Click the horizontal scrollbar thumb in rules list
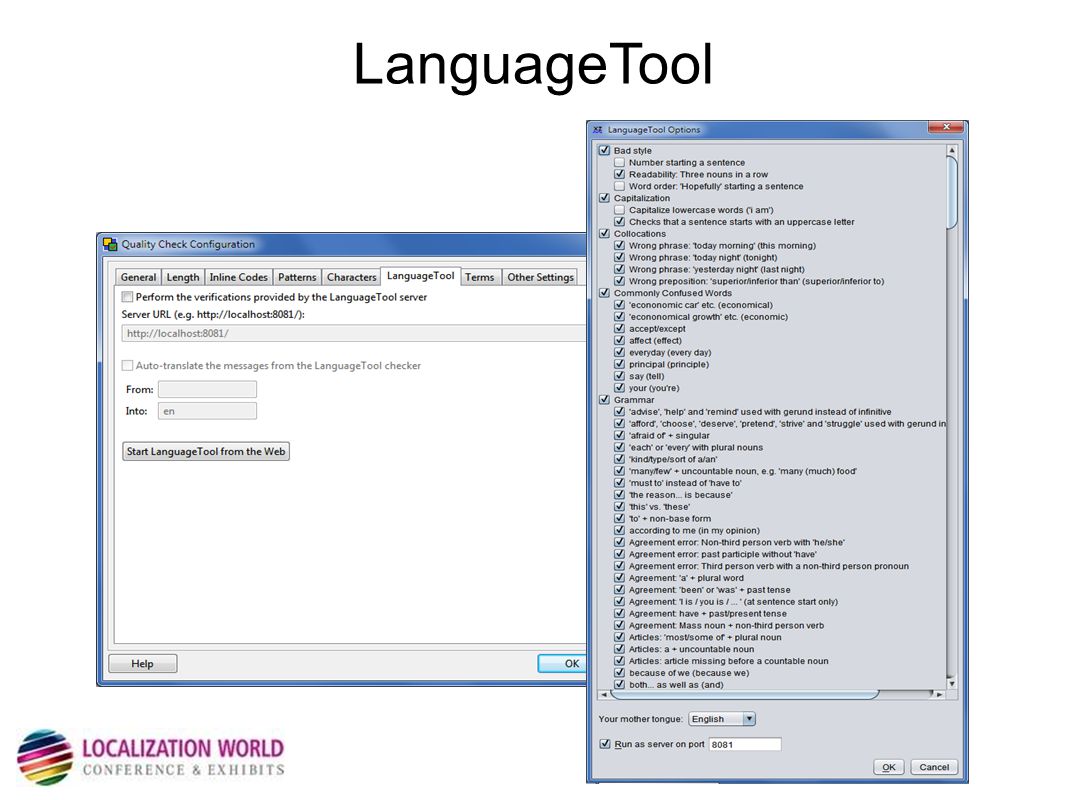 pos(745,695)
